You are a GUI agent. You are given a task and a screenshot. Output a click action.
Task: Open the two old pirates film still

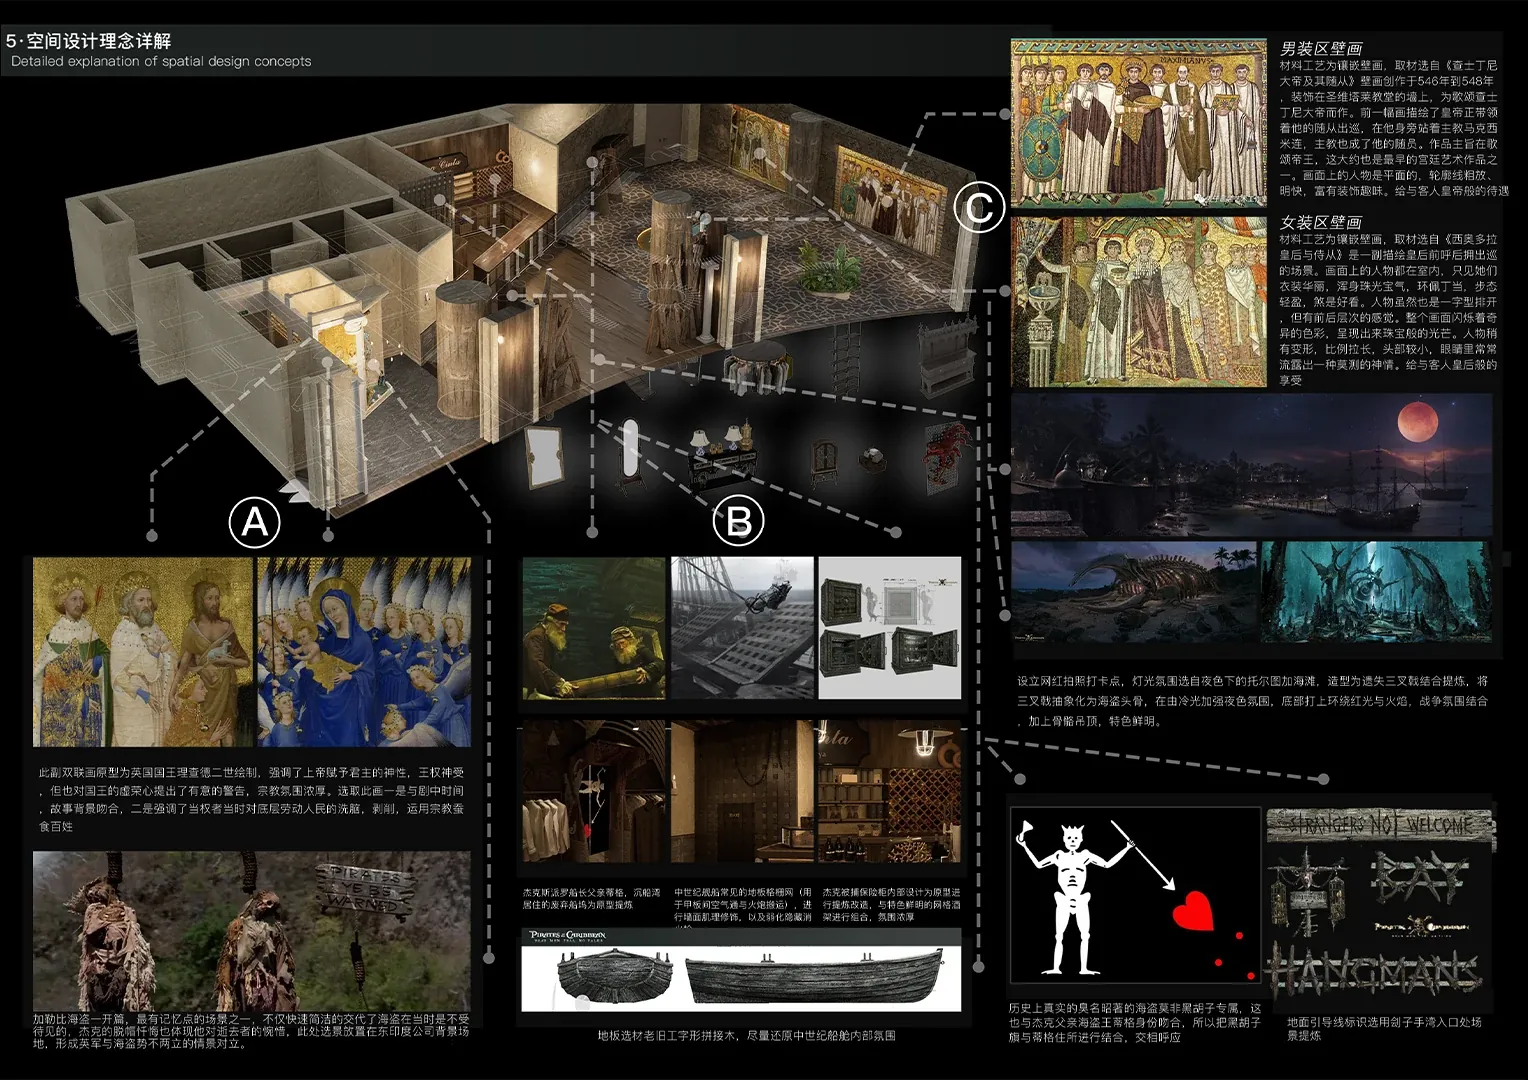coord(594,628)
